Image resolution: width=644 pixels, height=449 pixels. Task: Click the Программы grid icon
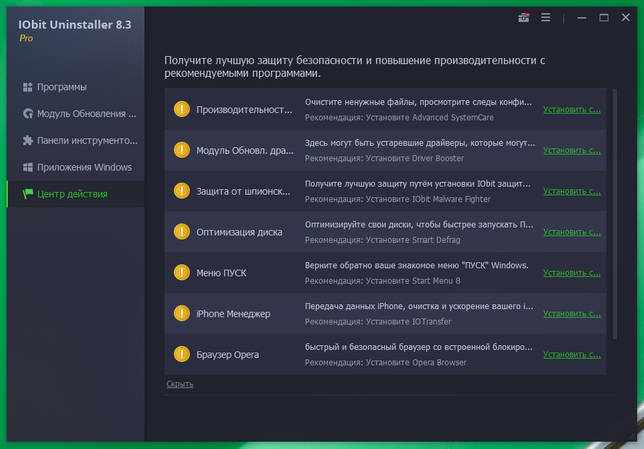pos(28,87)
